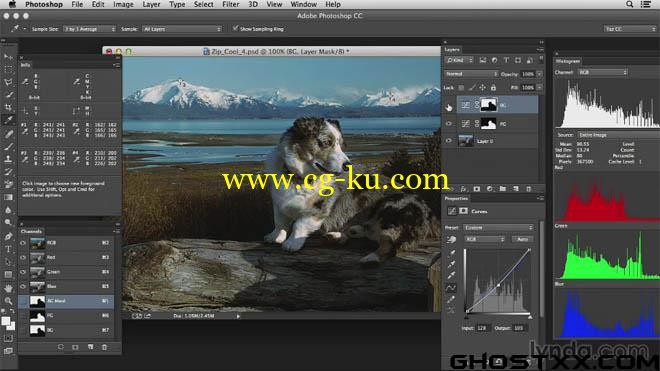Open the Image menu

(x=123, y=4)
